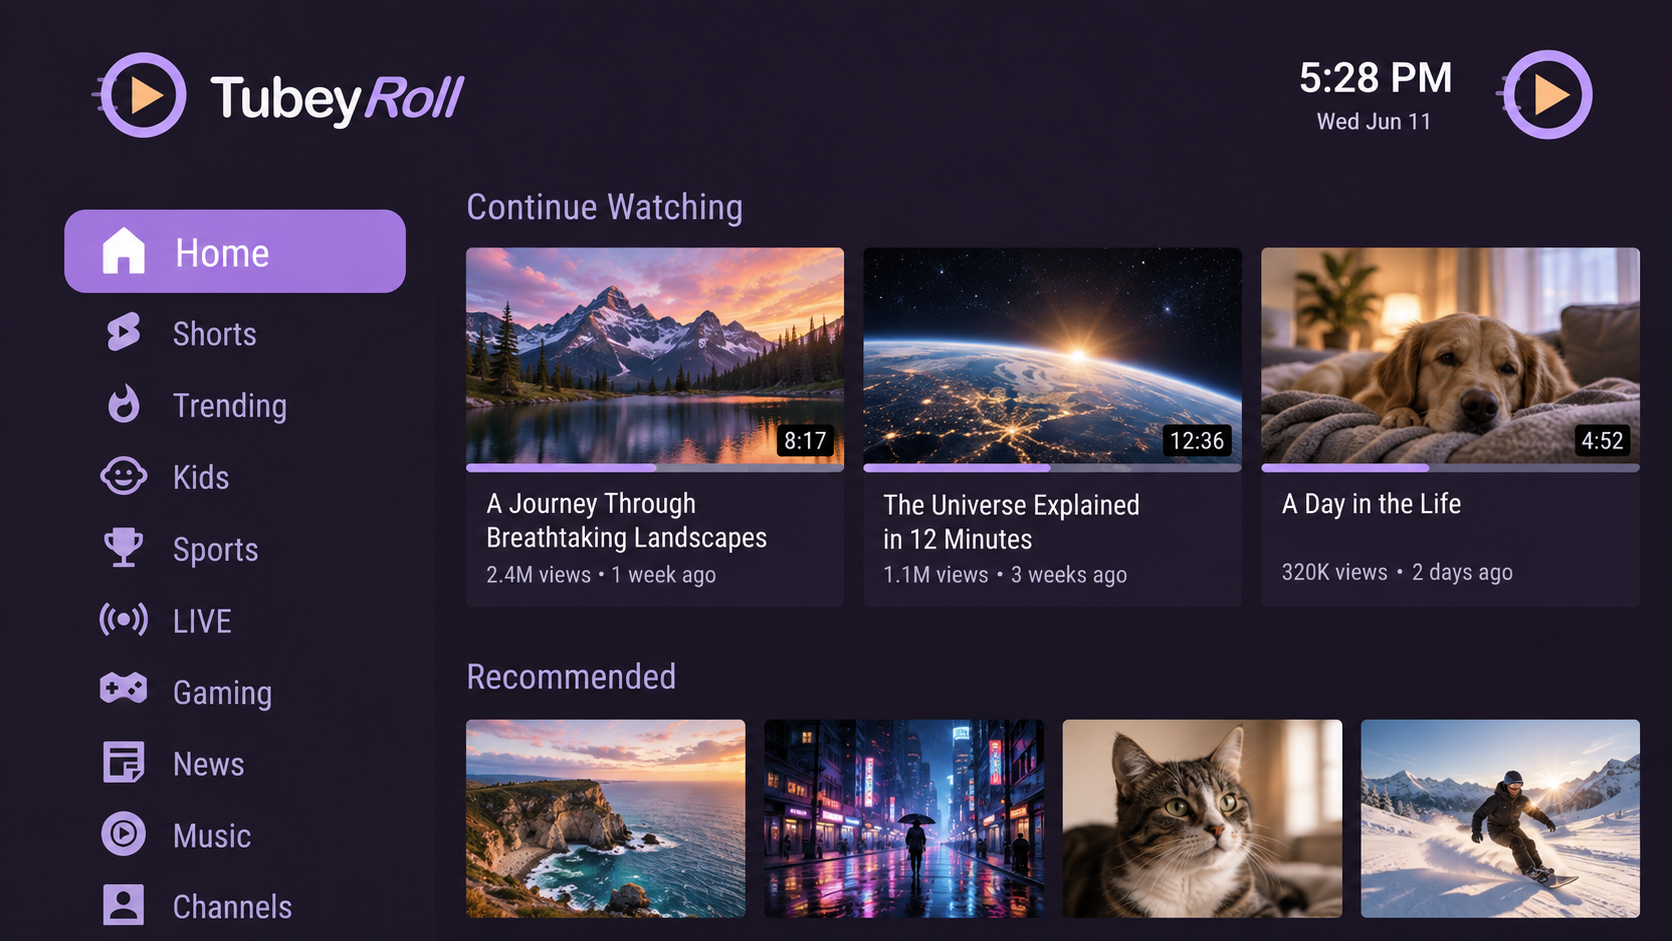Select the Channels person icon
Screen dimensions: 1672x941
124,905
